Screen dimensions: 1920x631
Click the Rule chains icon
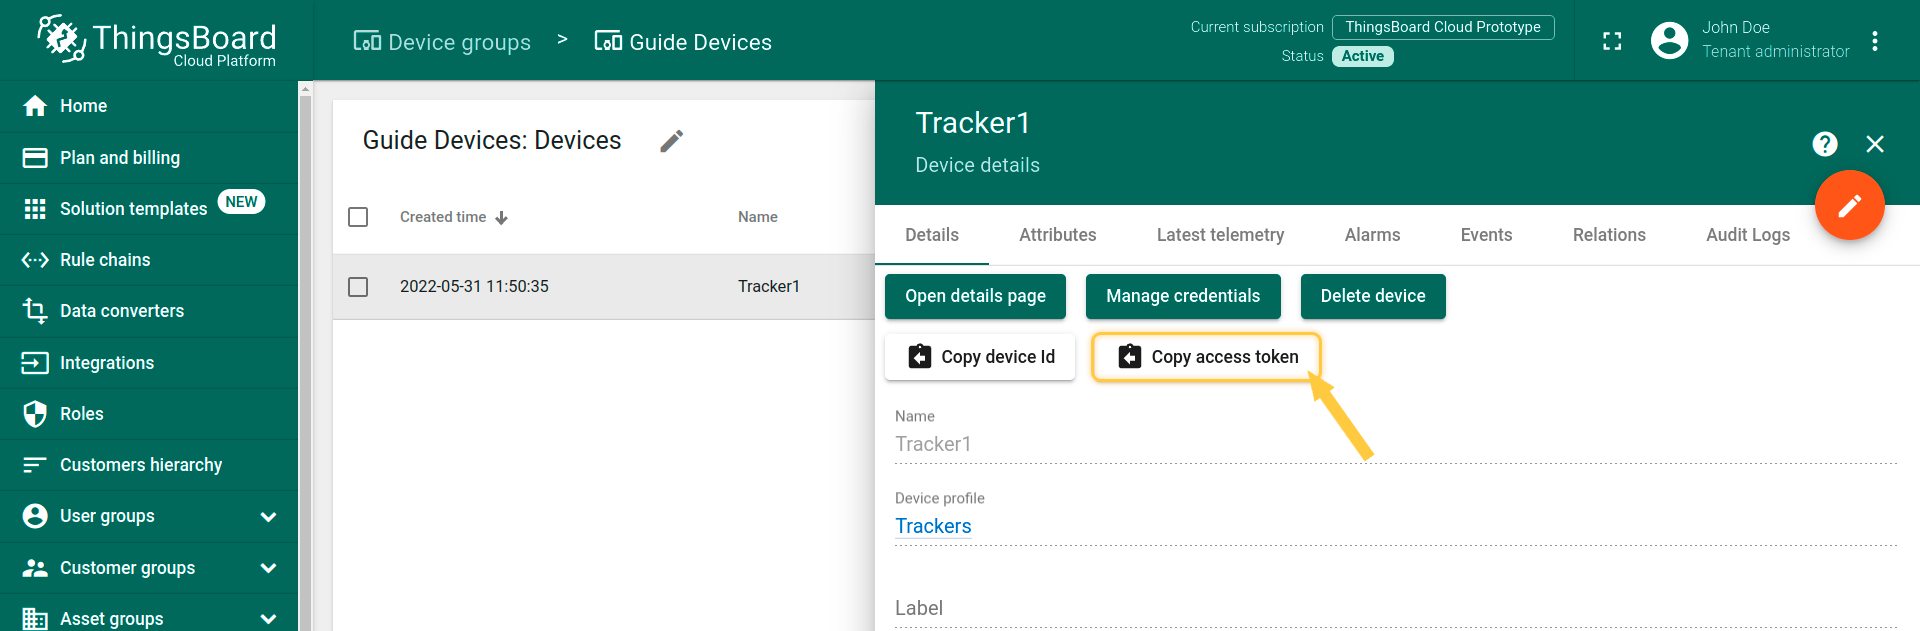pos(35,260)
